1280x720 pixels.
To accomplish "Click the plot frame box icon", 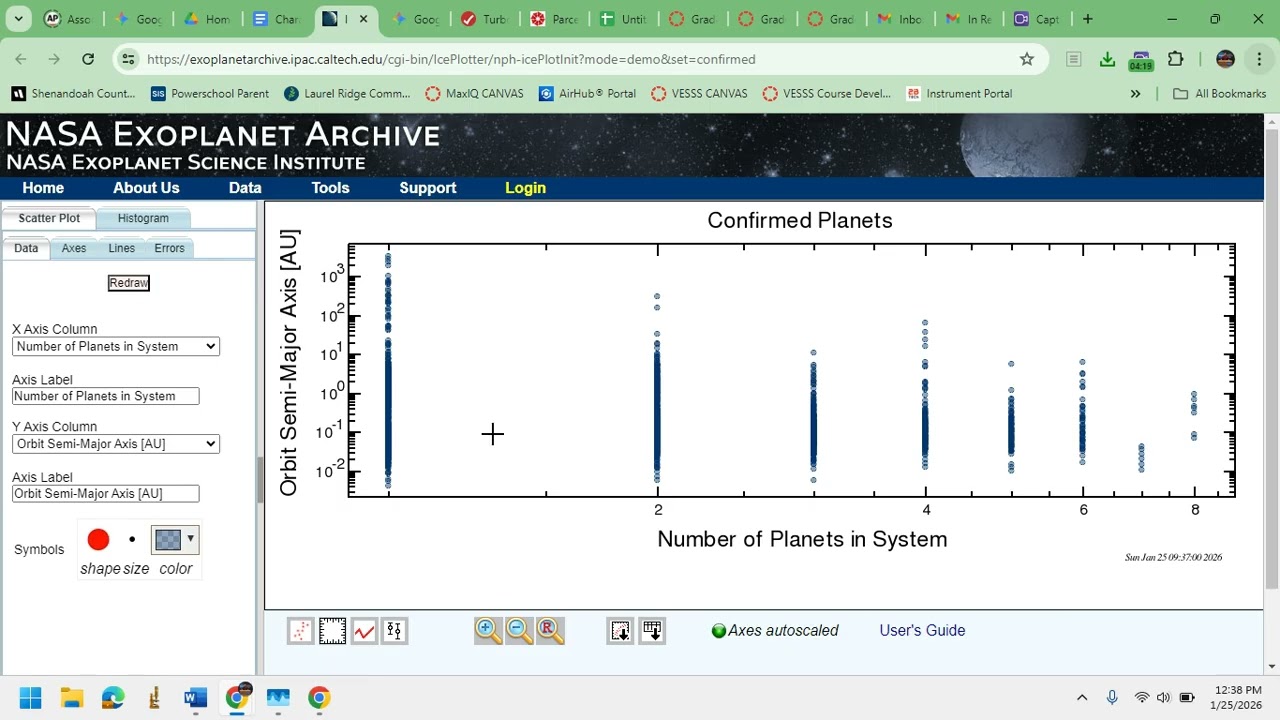I will point(332,631).
